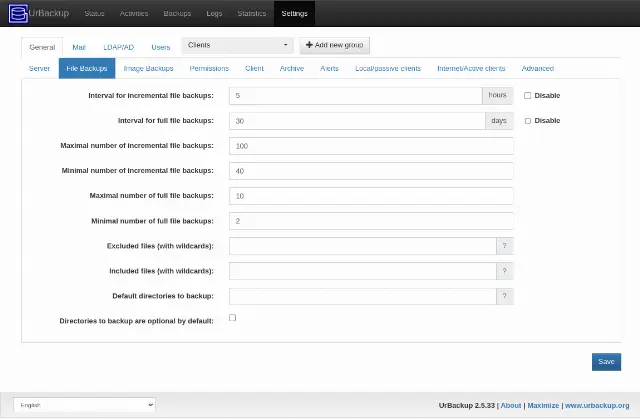
Task: Click help icon for Included files
Action: pos(504,271)
